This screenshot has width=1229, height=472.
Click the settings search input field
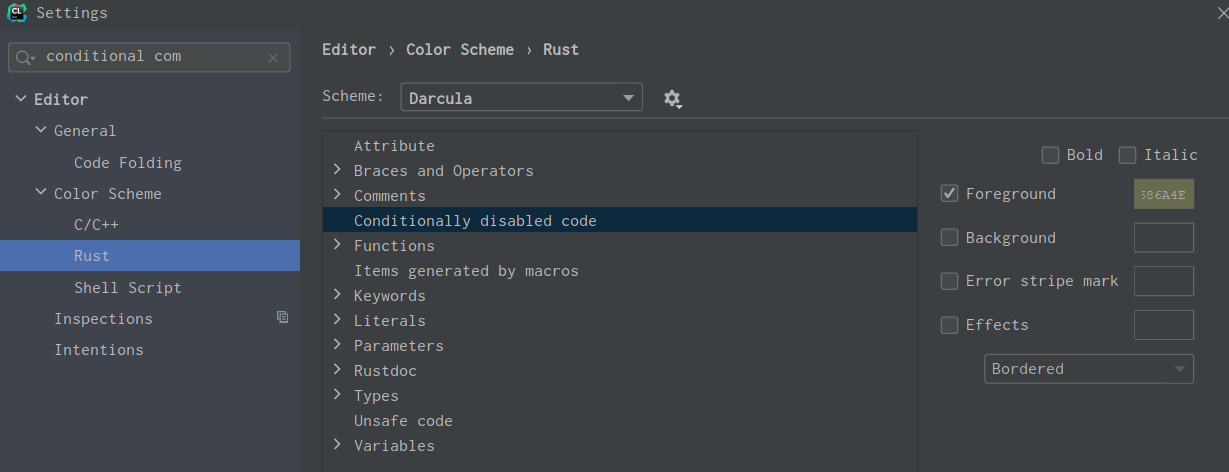[x=150, y=57]
